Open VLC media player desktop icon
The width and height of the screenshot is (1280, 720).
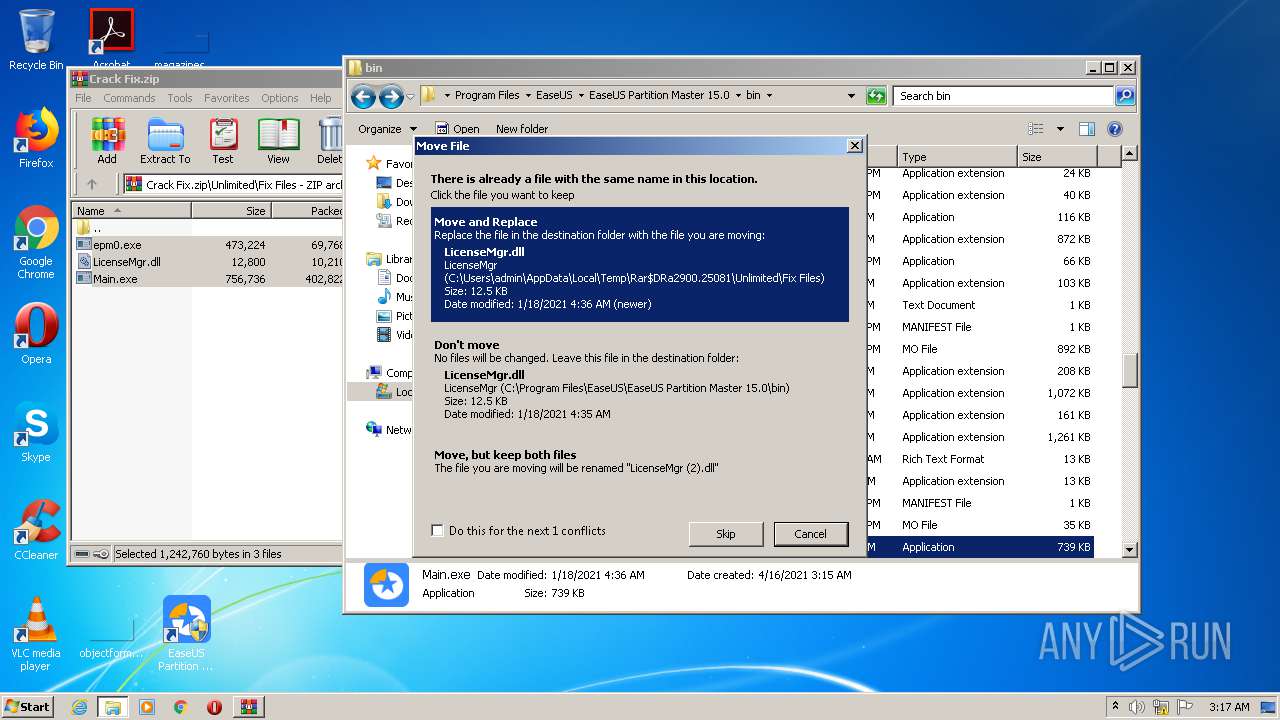click(36, 634)
